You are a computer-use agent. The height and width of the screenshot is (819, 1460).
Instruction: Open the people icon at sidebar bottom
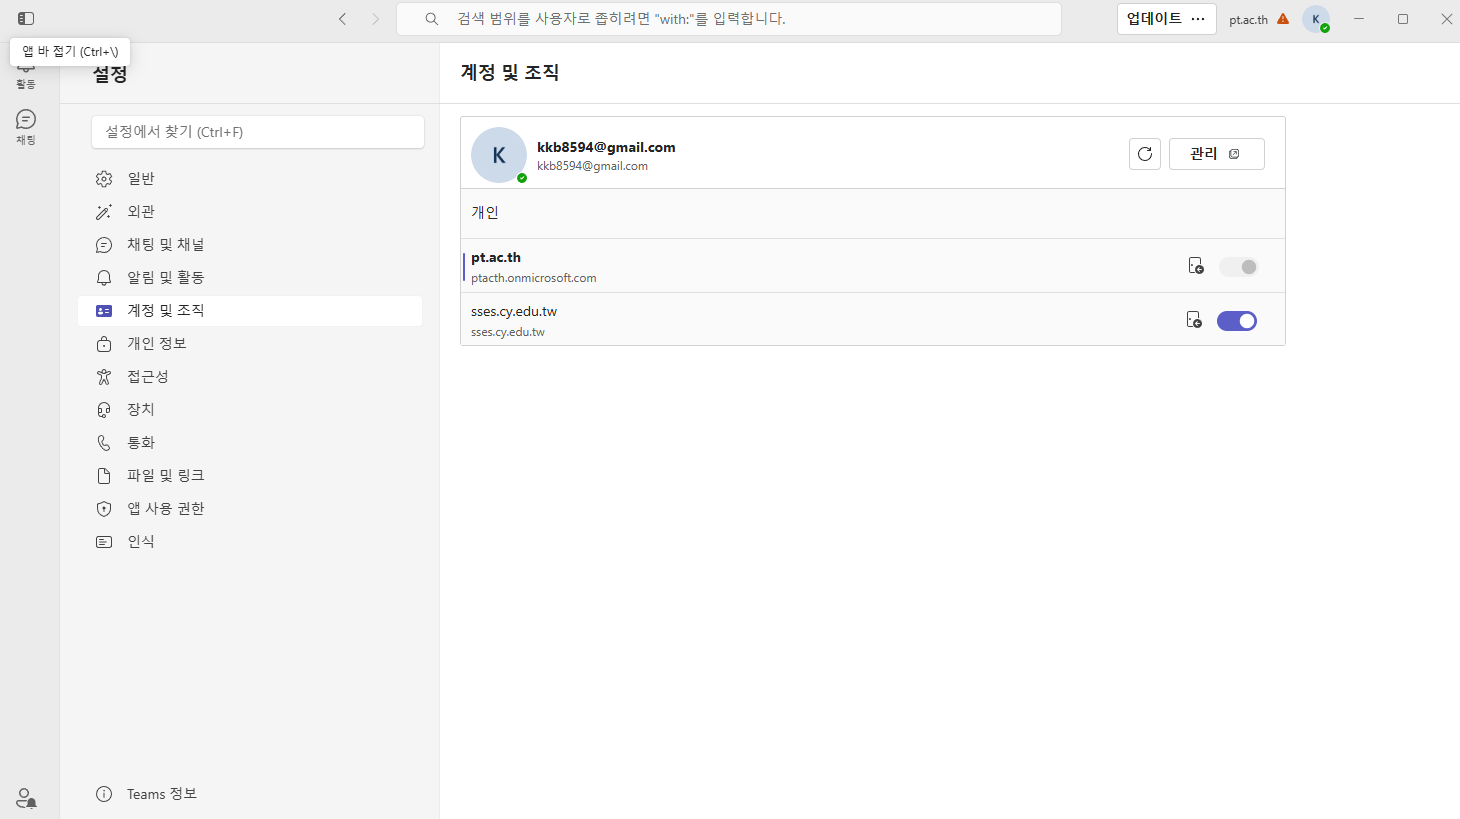coord(26,798)
